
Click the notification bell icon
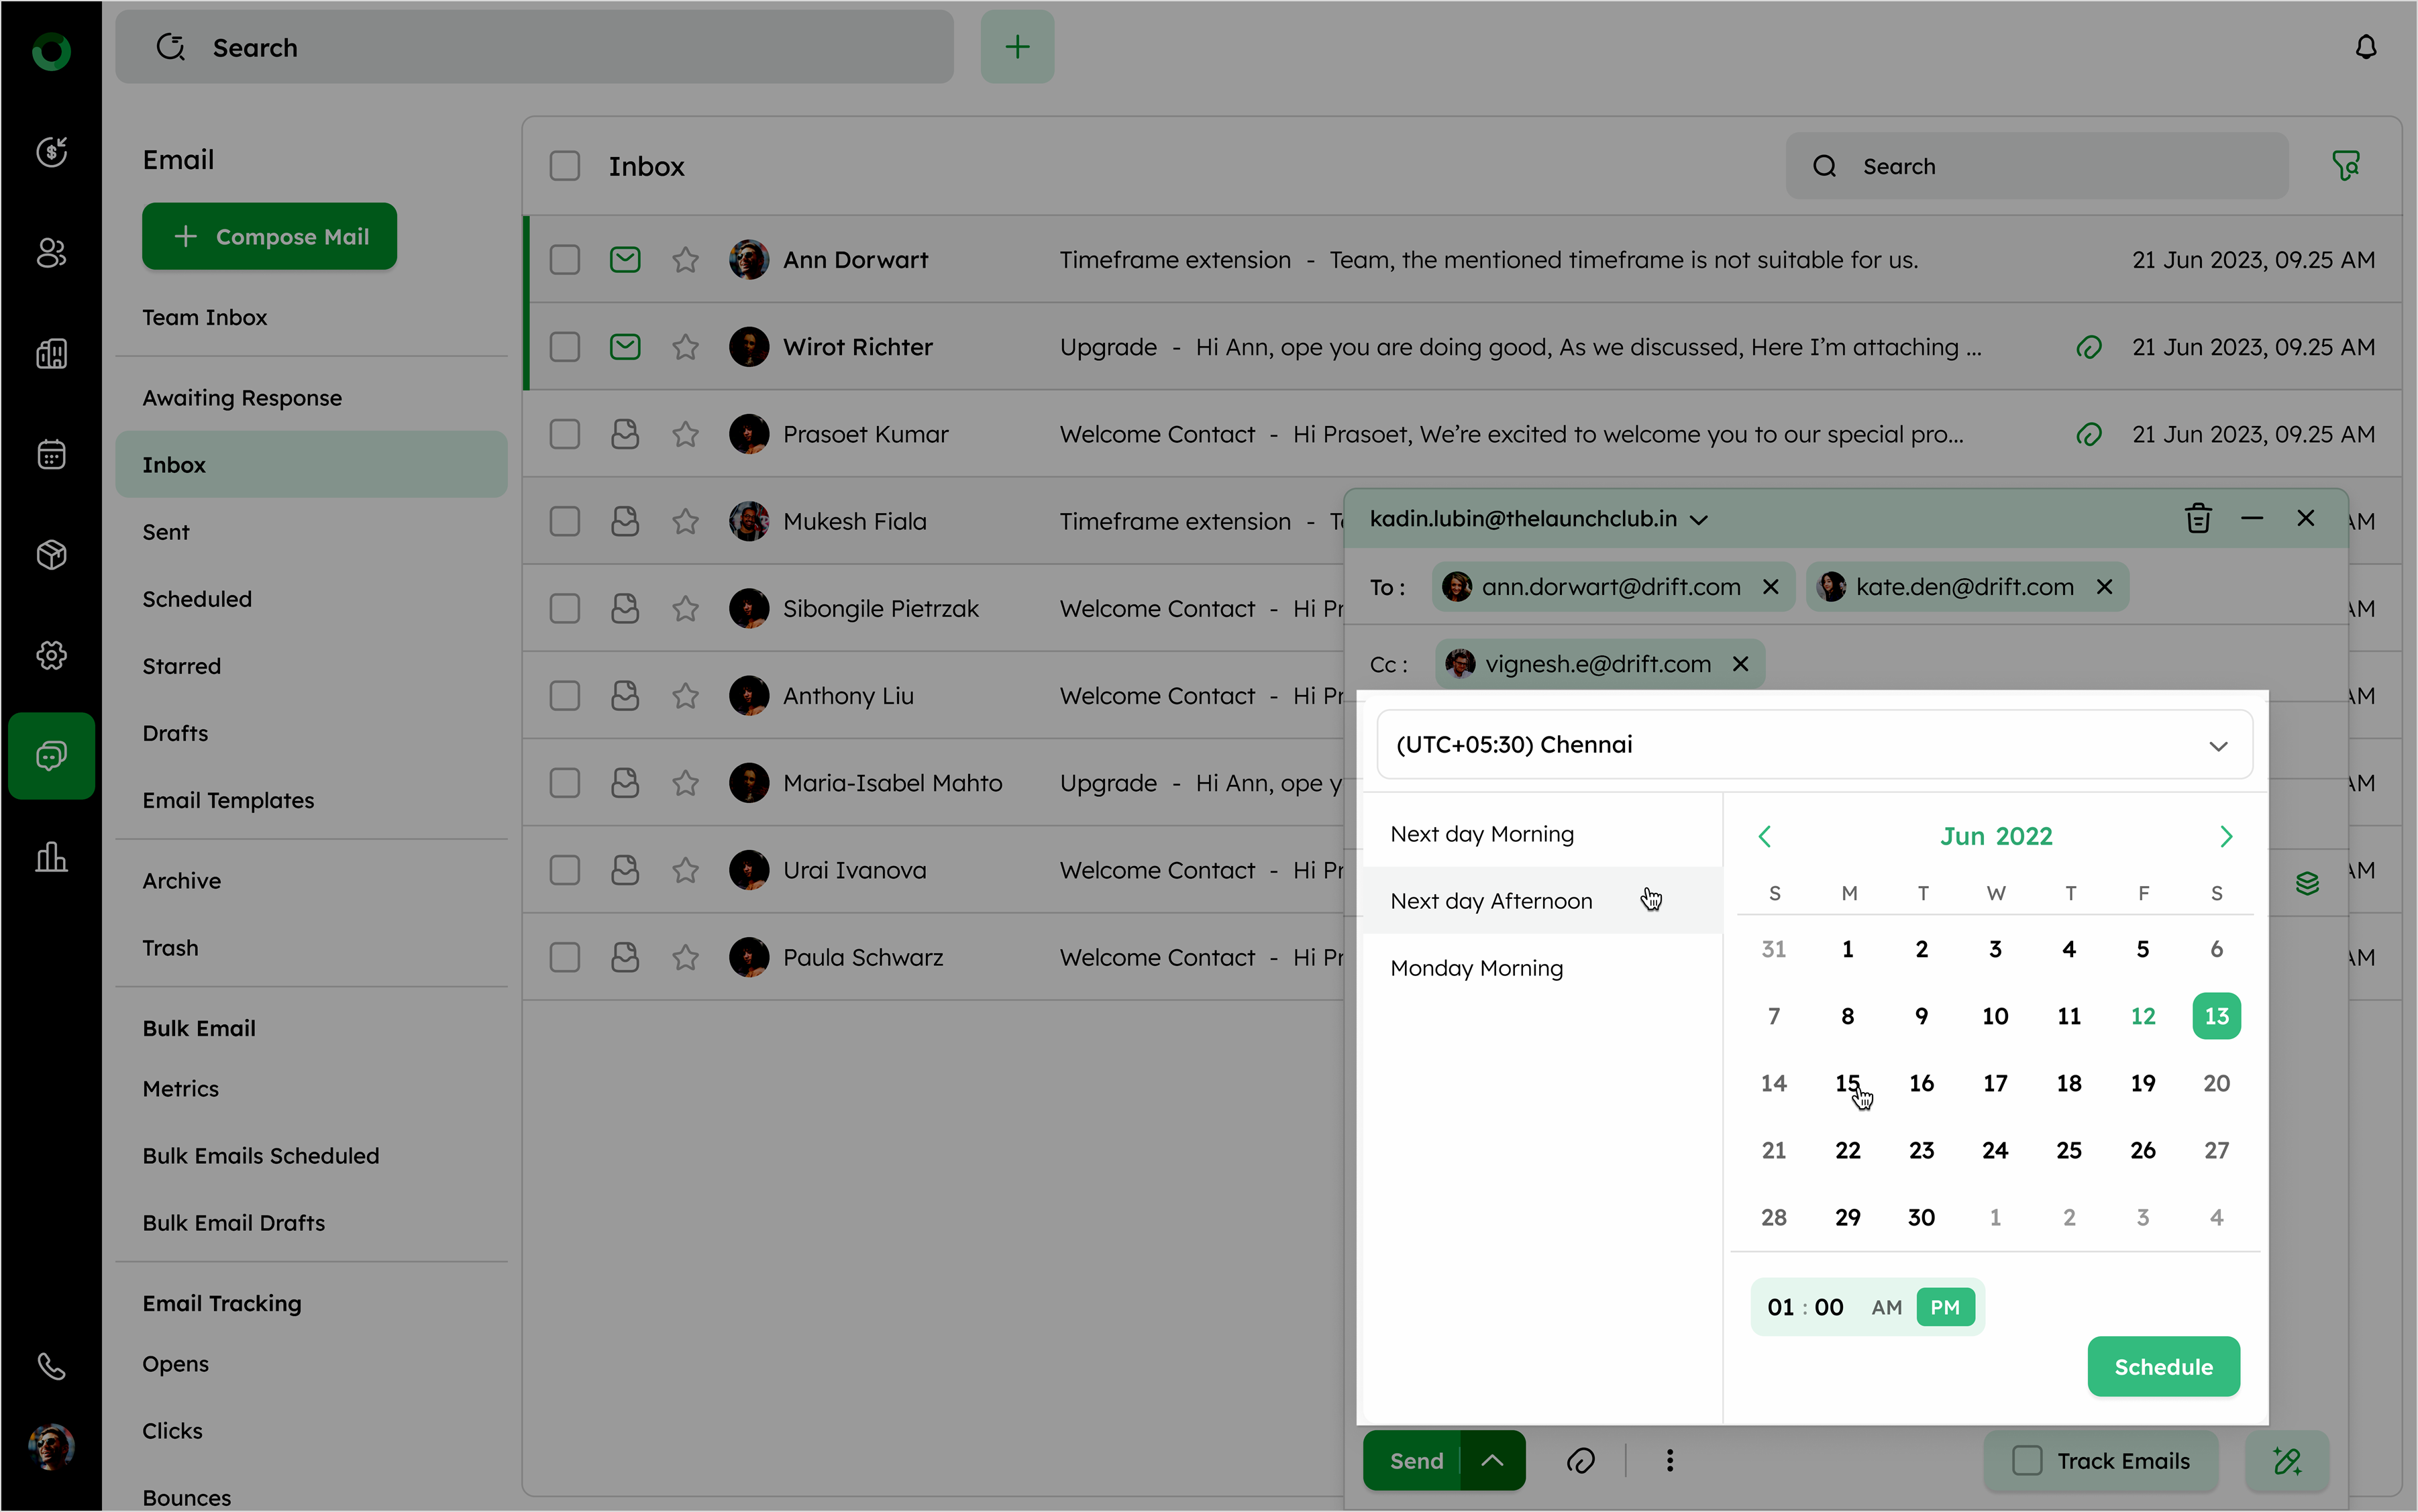point(2365,47)
